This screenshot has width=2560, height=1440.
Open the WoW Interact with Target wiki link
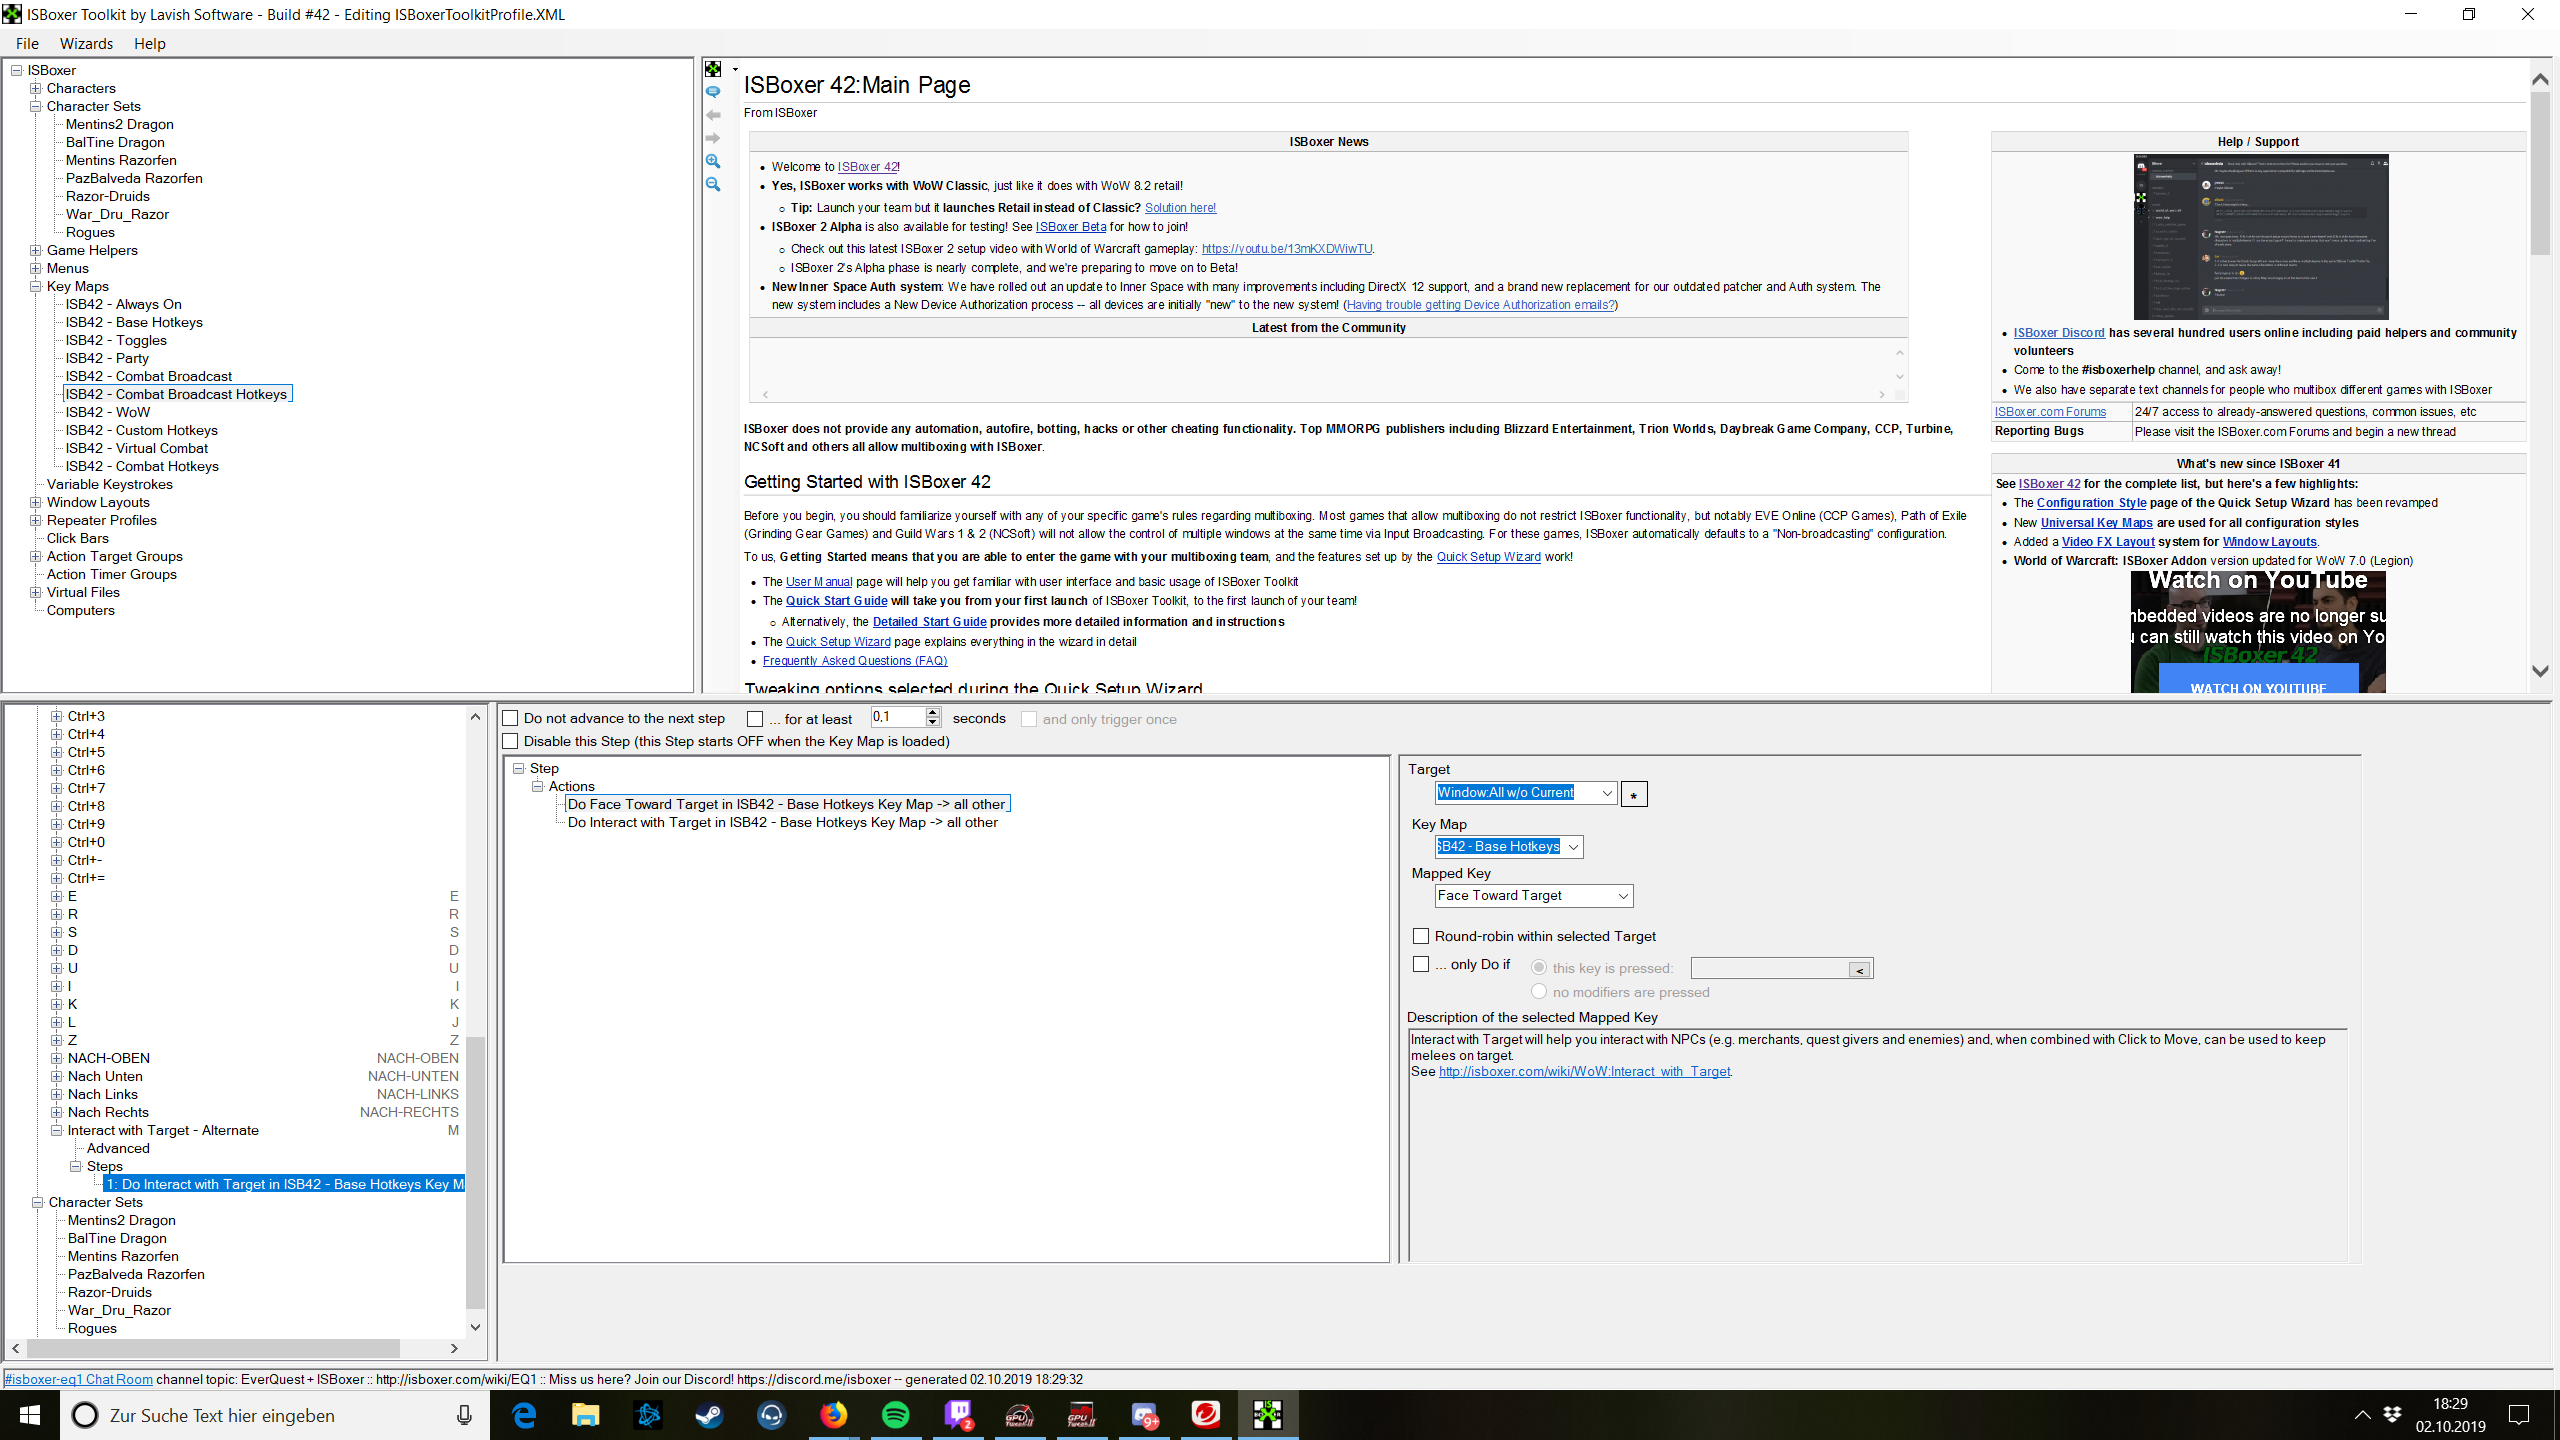point(1584,1072)
